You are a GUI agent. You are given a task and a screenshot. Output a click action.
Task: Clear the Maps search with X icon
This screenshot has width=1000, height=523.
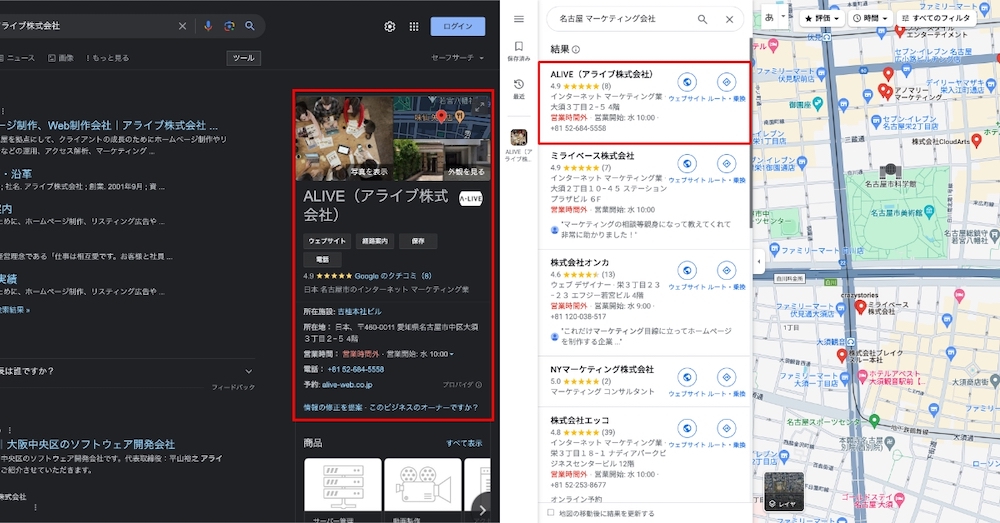pos(730,20)
